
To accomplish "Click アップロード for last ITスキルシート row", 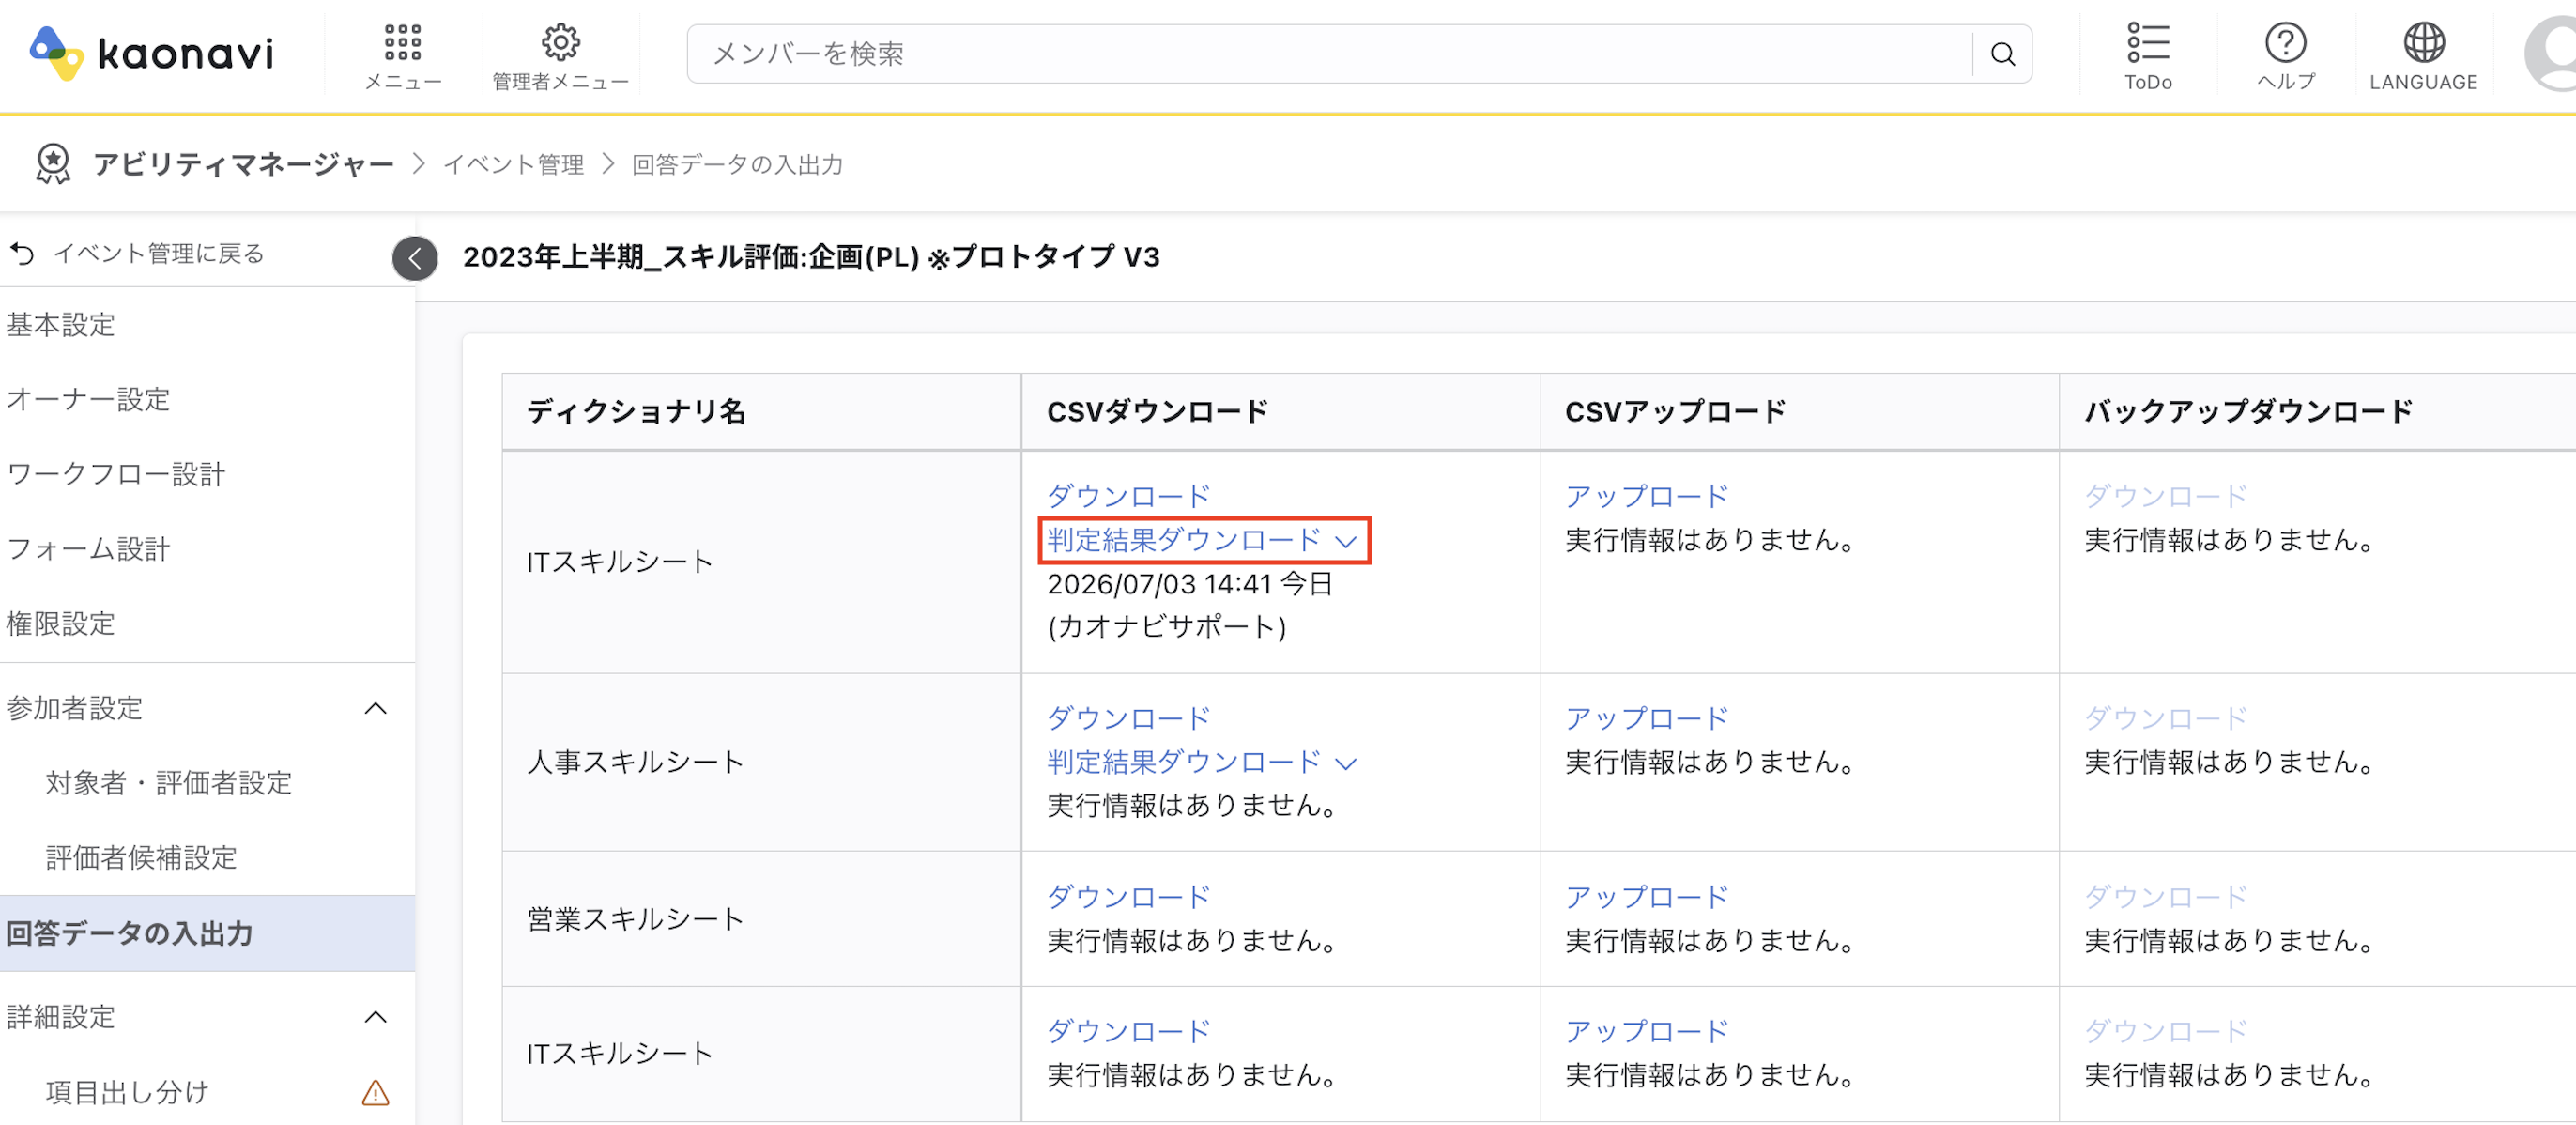I will pyautogui.click(x=1647, y=1031).
